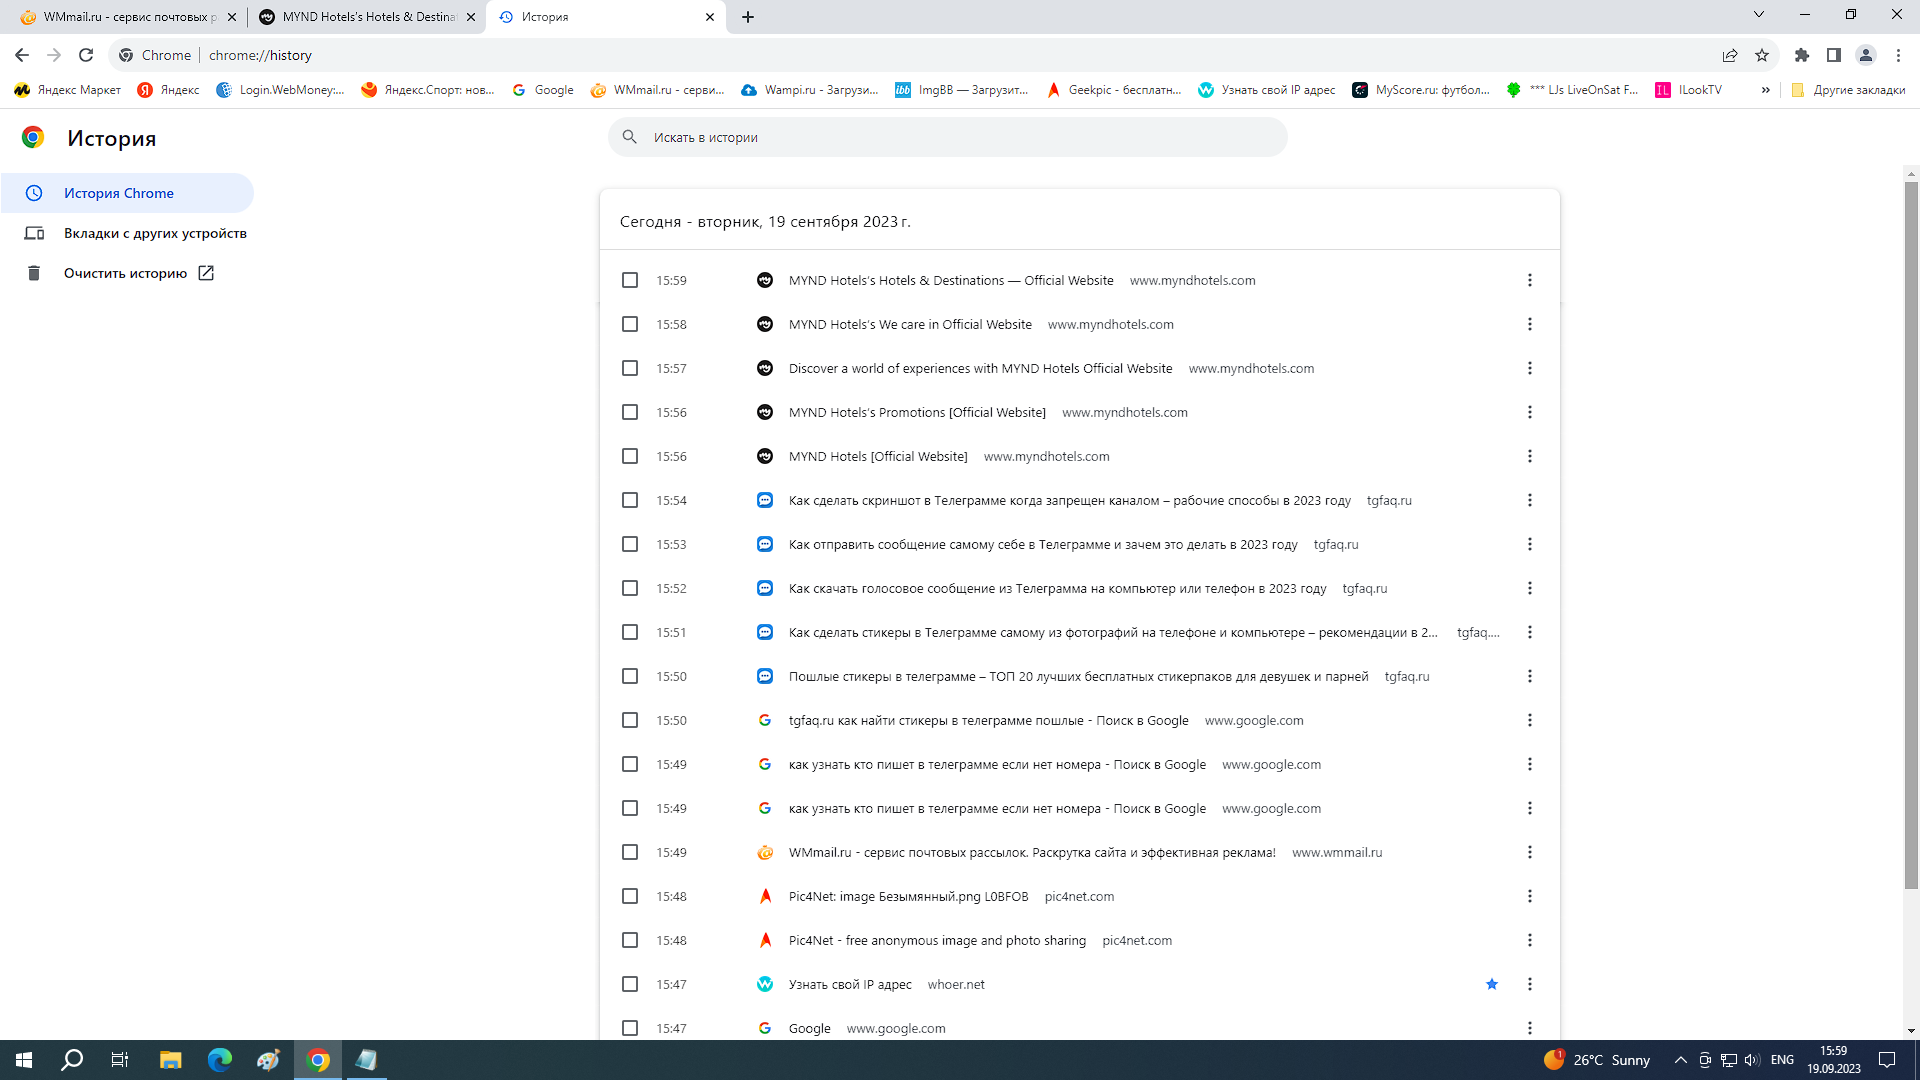Click bookmarked star on whoer.net entry

pos(1492,984)
